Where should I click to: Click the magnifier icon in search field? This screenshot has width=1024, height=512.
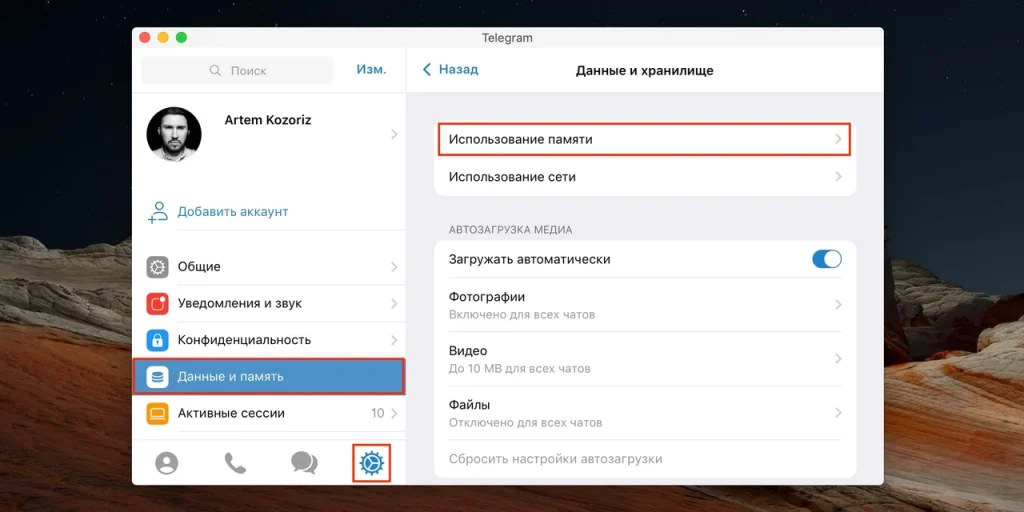[215, 71]
